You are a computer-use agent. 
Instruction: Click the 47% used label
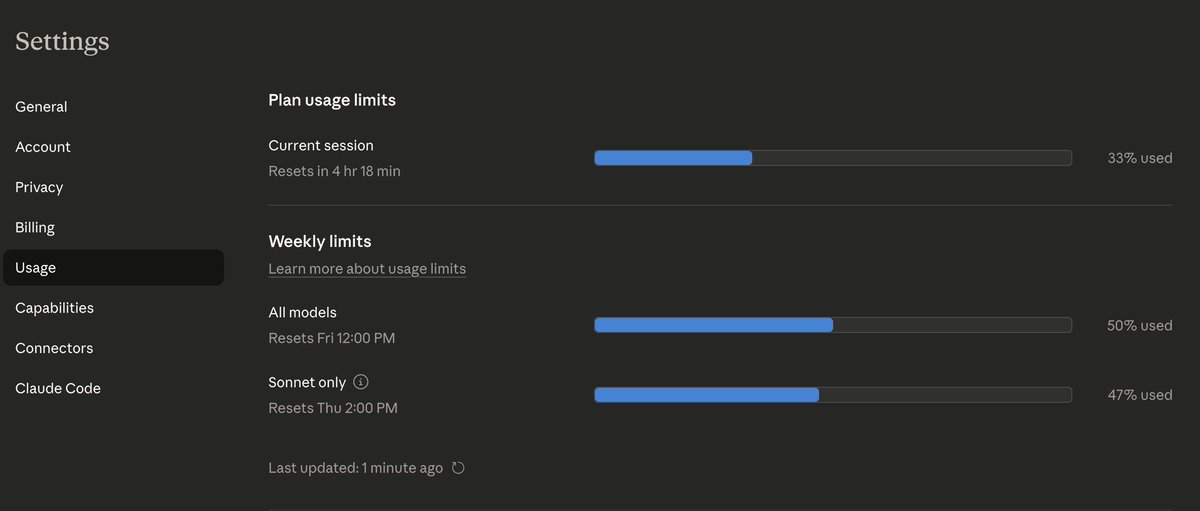(1139, 395)
